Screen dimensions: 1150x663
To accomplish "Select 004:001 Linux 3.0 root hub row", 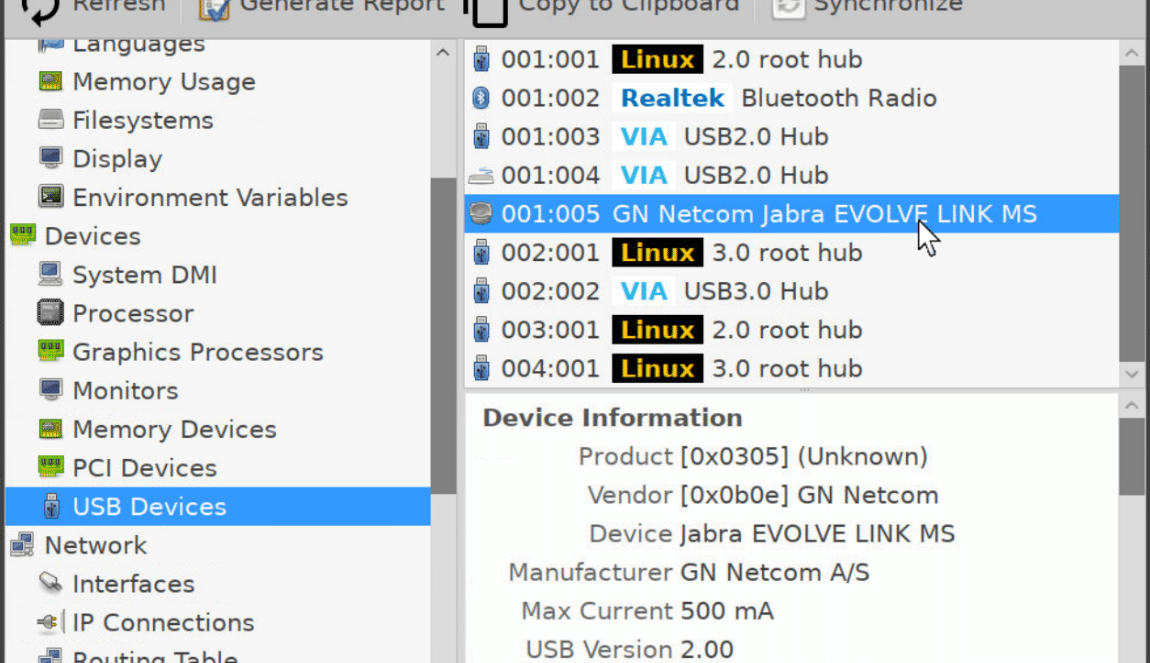I will 791,368.
